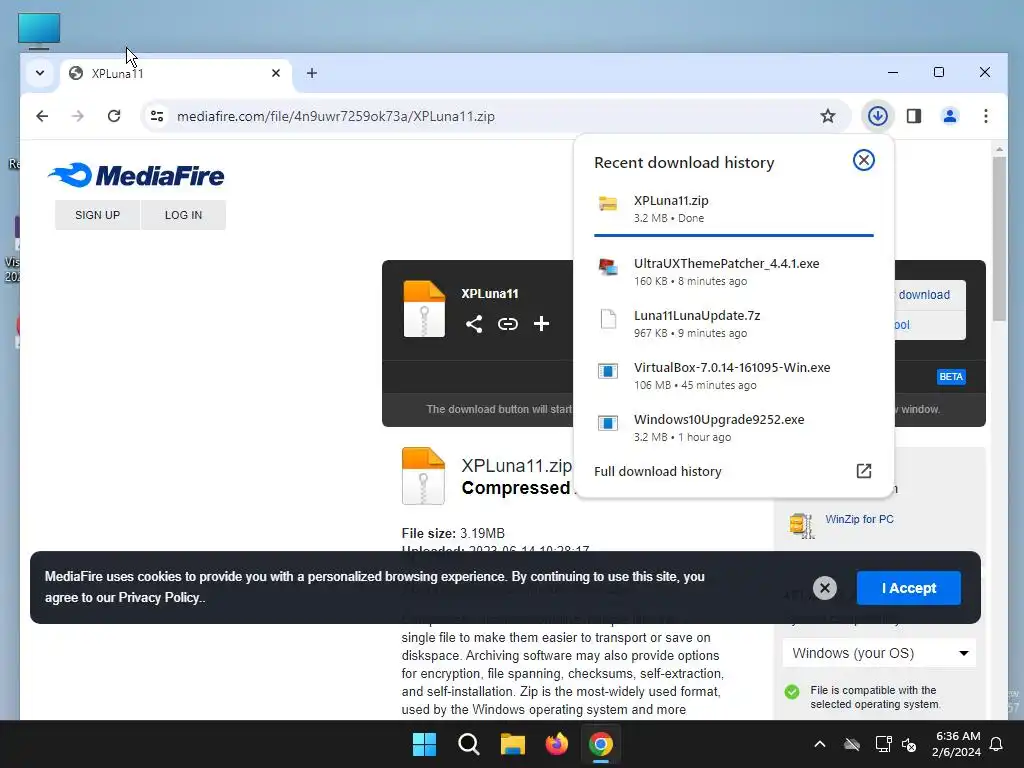Click the page vertical scrollbar thumb

point(999,238)
